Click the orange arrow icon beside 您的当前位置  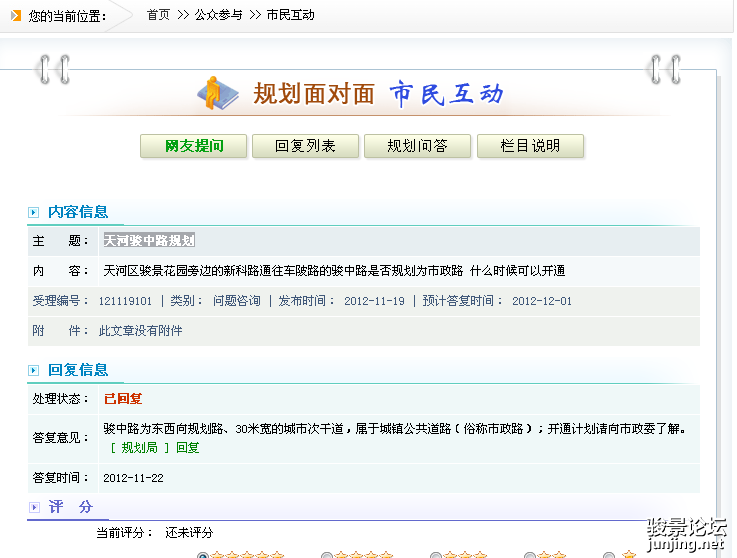click(x=16, y=16)
